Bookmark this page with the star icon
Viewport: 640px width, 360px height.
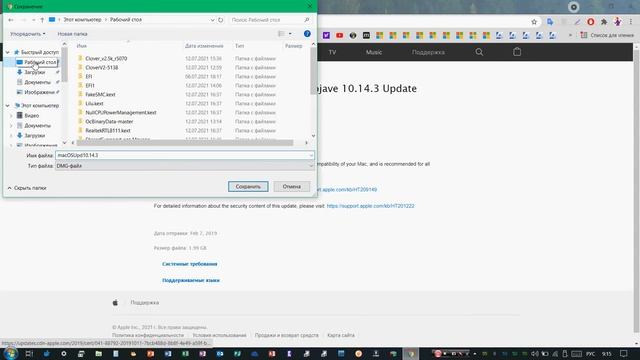point(534,22)
